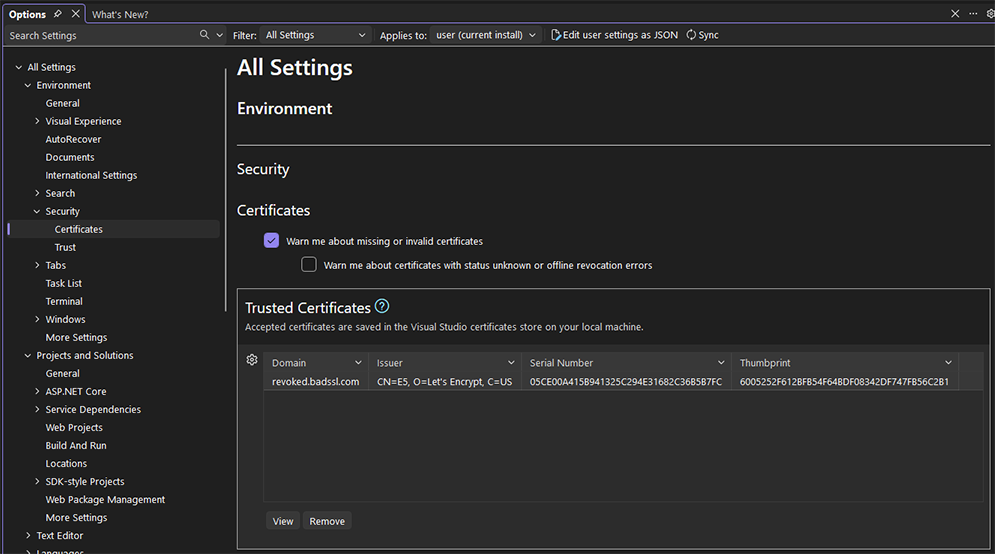Switch to the What's New? tab

pos(120,15)
